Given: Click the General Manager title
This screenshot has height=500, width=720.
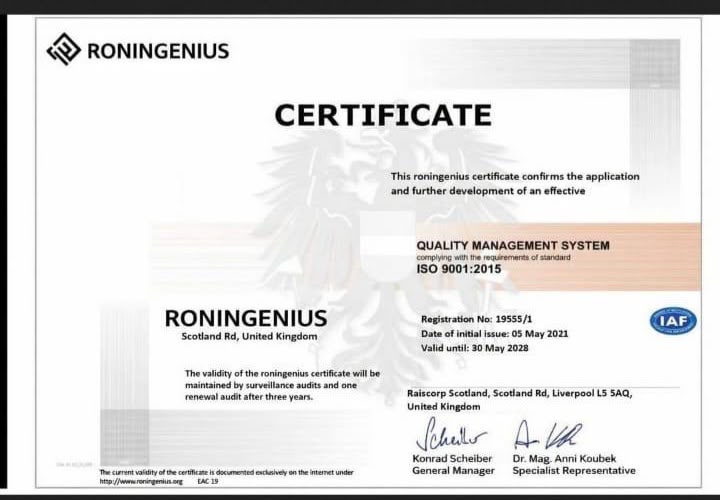Looking at the screenshot, I should pyautogui.click(x=453, y=471).
